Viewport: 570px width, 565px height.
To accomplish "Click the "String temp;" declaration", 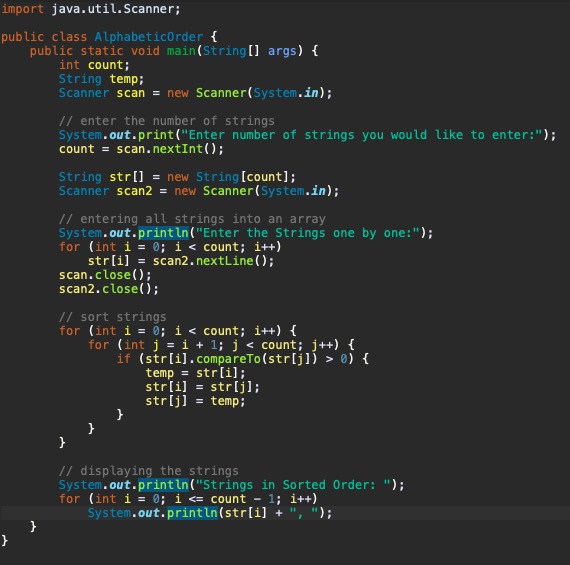I will coord(101,79).
